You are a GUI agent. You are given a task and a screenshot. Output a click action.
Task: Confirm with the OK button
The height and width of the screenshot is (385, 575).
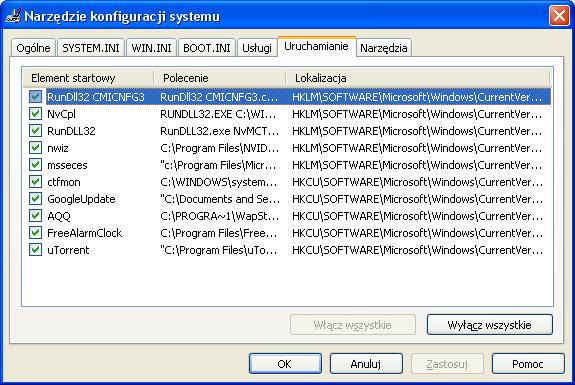coord(285,364)
